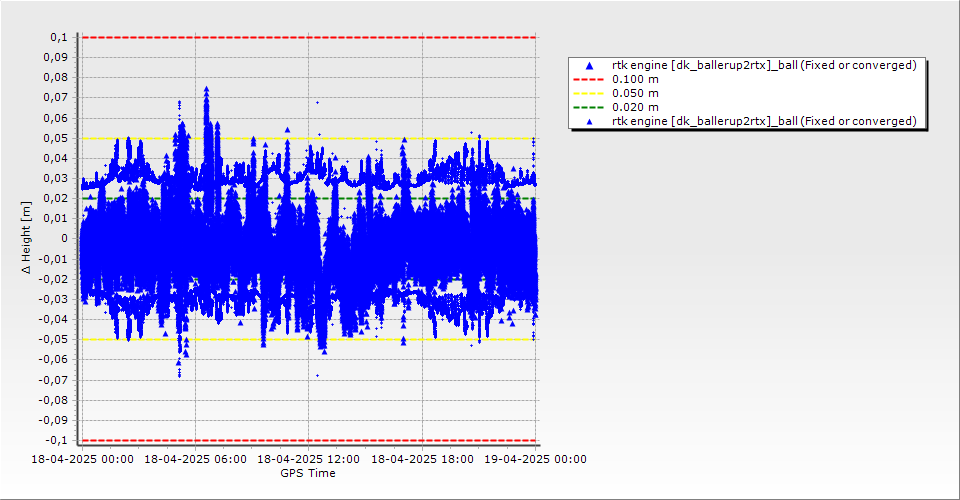Click the green dashed line legend sample

588,108
